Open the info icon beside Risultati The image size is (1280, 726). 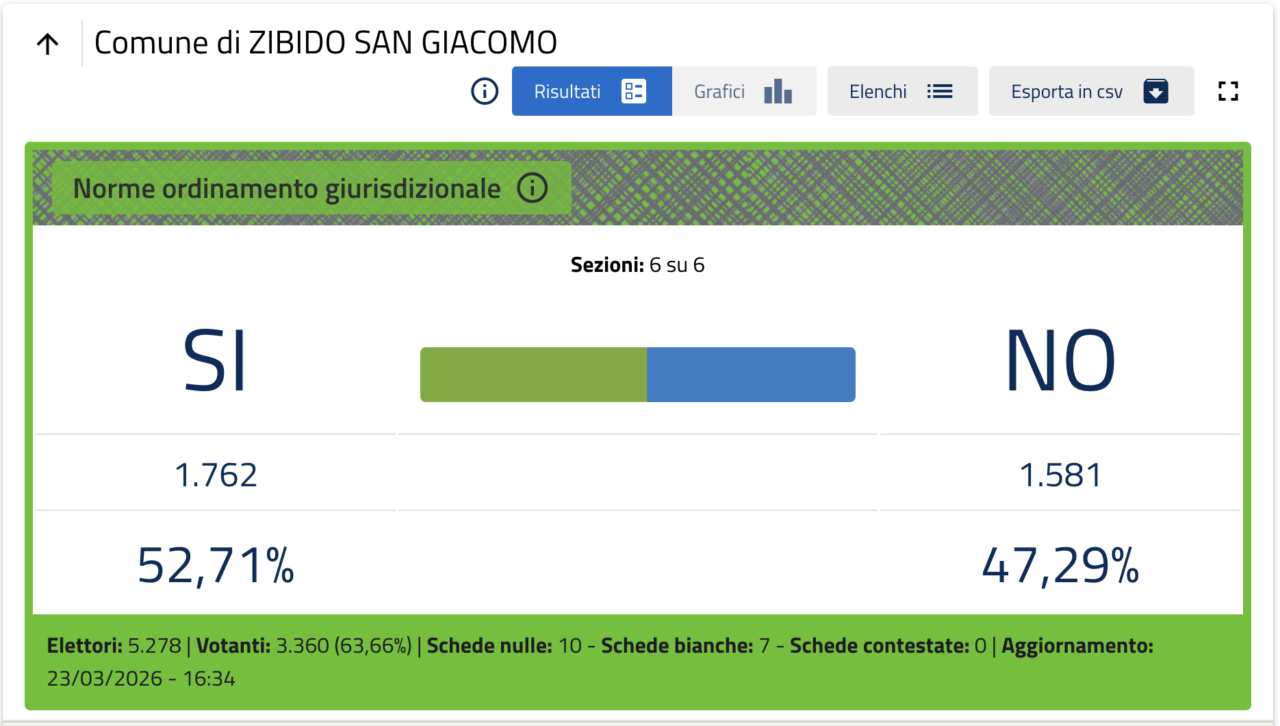click(485, 92)
